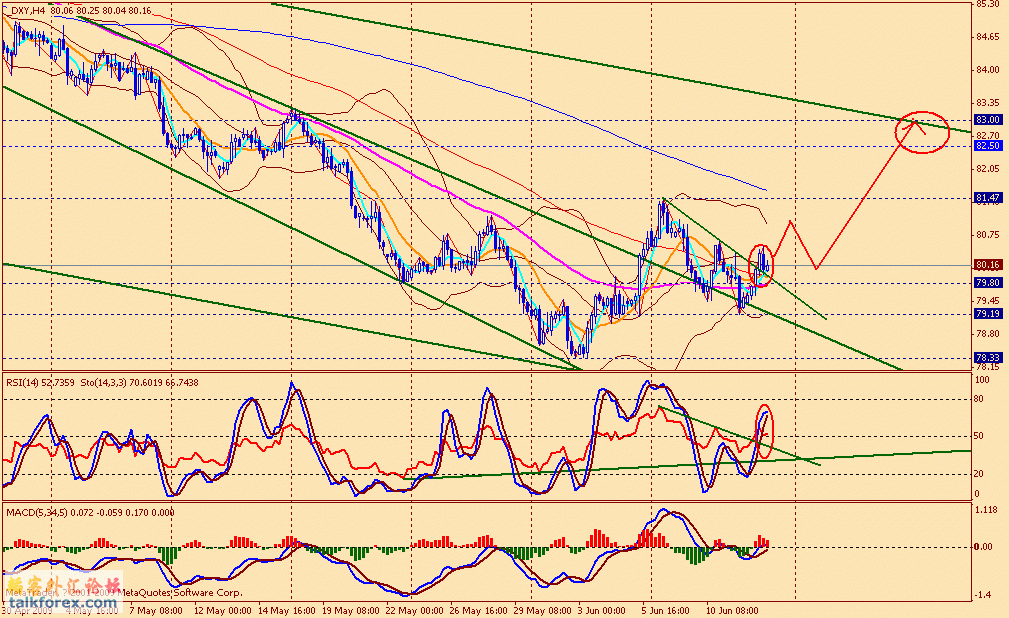Select the current price tag 80.16
The image size is (1009, 618).
point(988,265)
